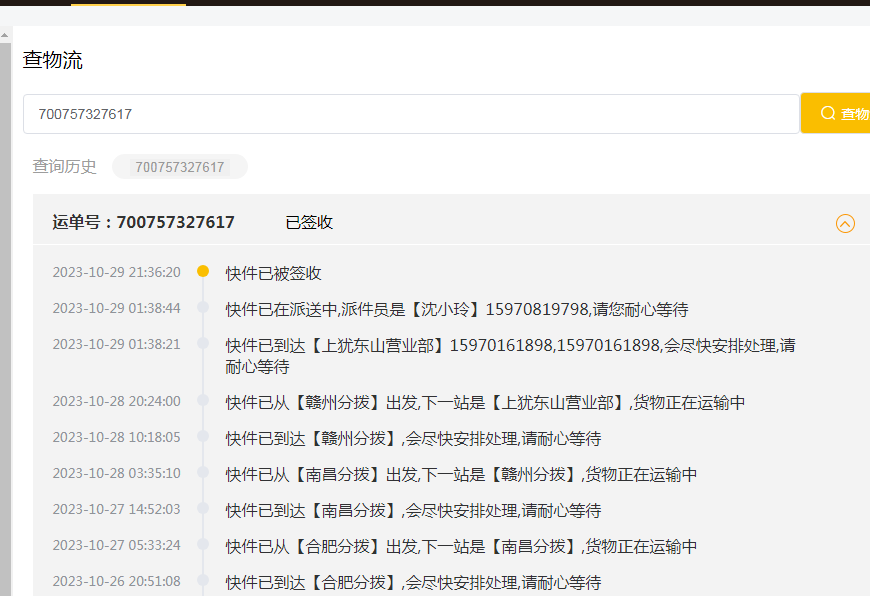Click the timeline dot beside 2023-10-27 14:52:03
The image size is (870, 596).
[203, 508]
